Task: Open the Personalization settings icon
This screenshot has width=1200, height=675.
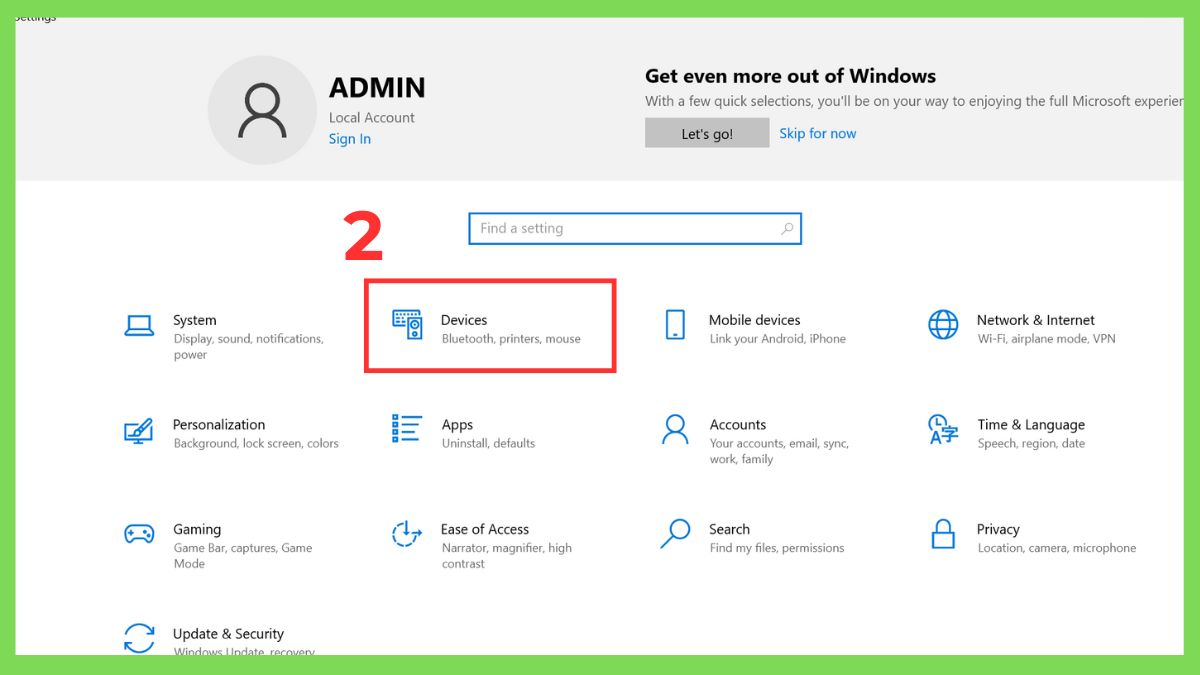Action: click(x=139, y=428)
